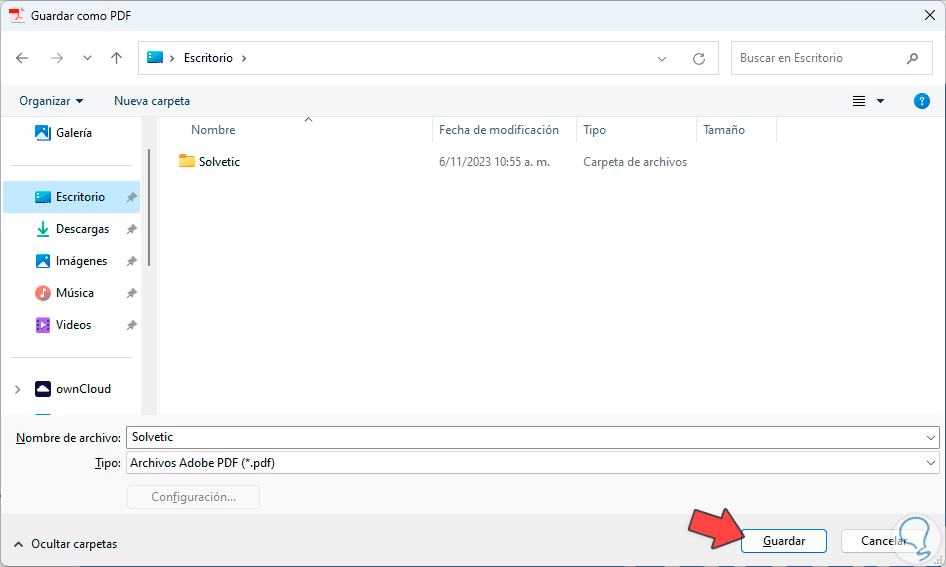Open the Organizar menu

coord(51,101)
